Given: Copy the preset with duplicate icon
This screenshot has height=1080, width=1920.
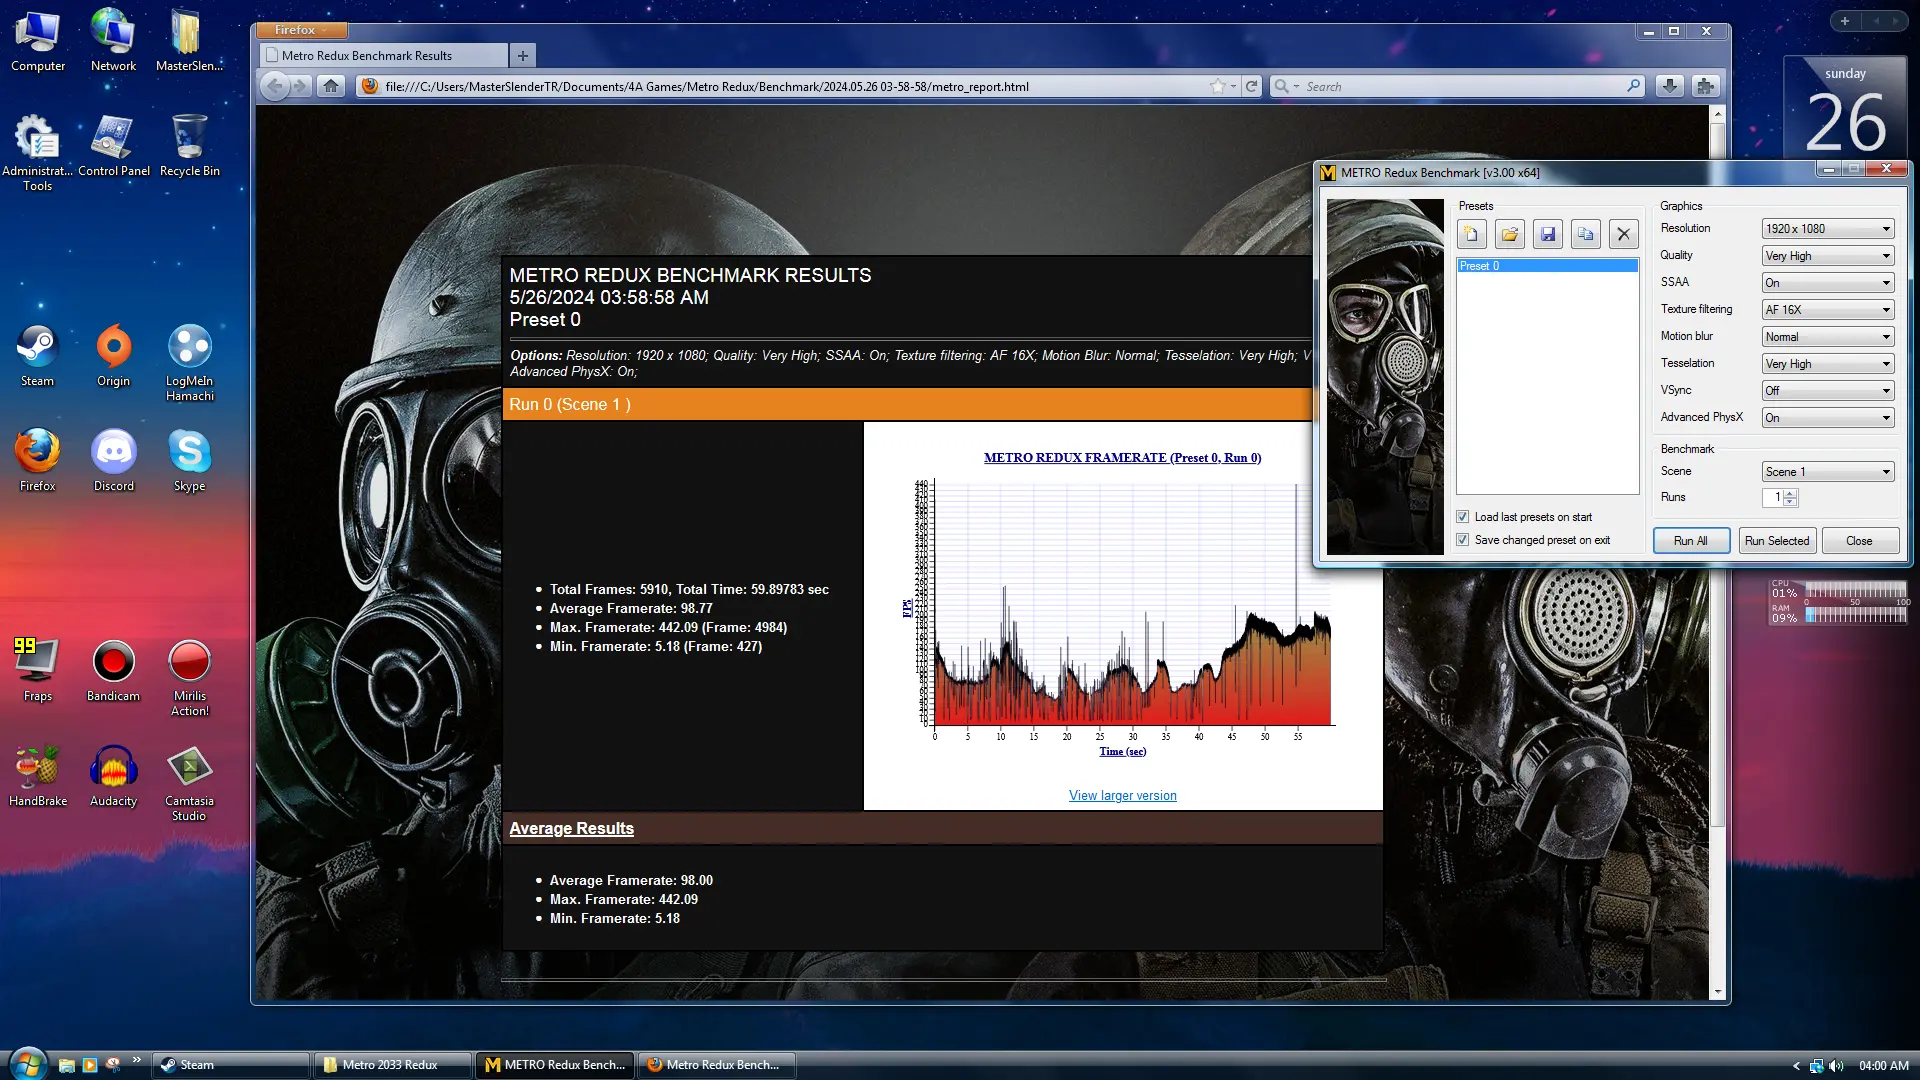Looking at the screenshot, I should click(x=1585, y=234).
